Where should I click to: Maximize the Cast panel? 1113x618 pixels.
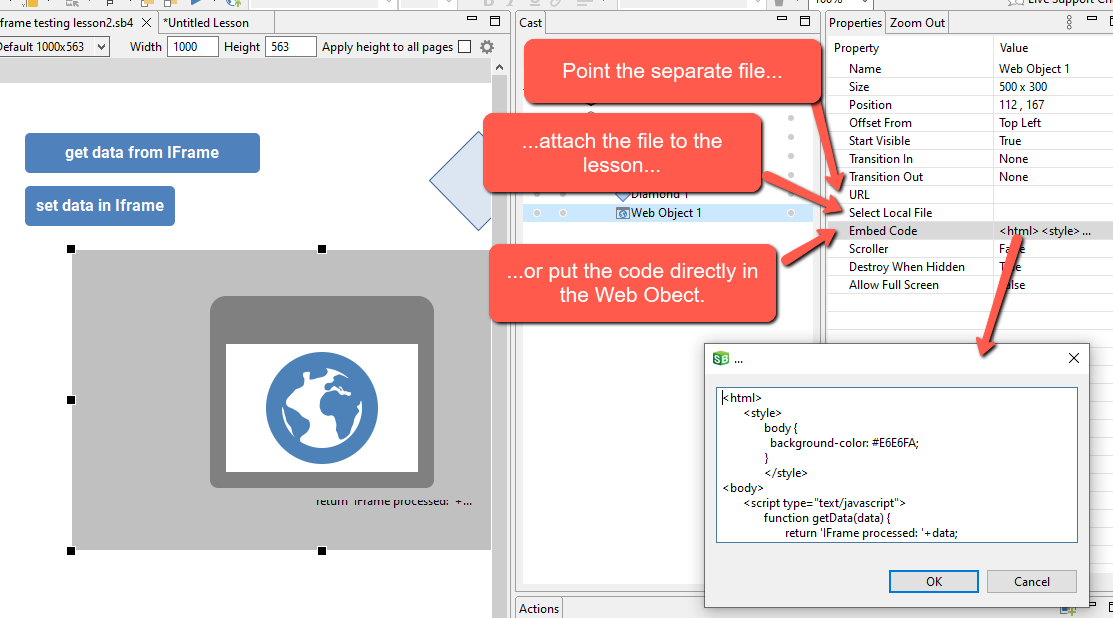pyautogui.click(x=805, y=21)
